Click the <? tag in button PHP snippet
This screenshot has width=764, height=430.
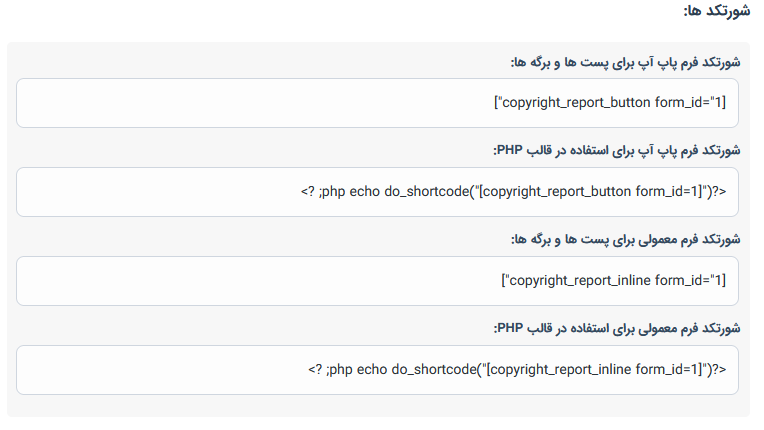(308, 192)
